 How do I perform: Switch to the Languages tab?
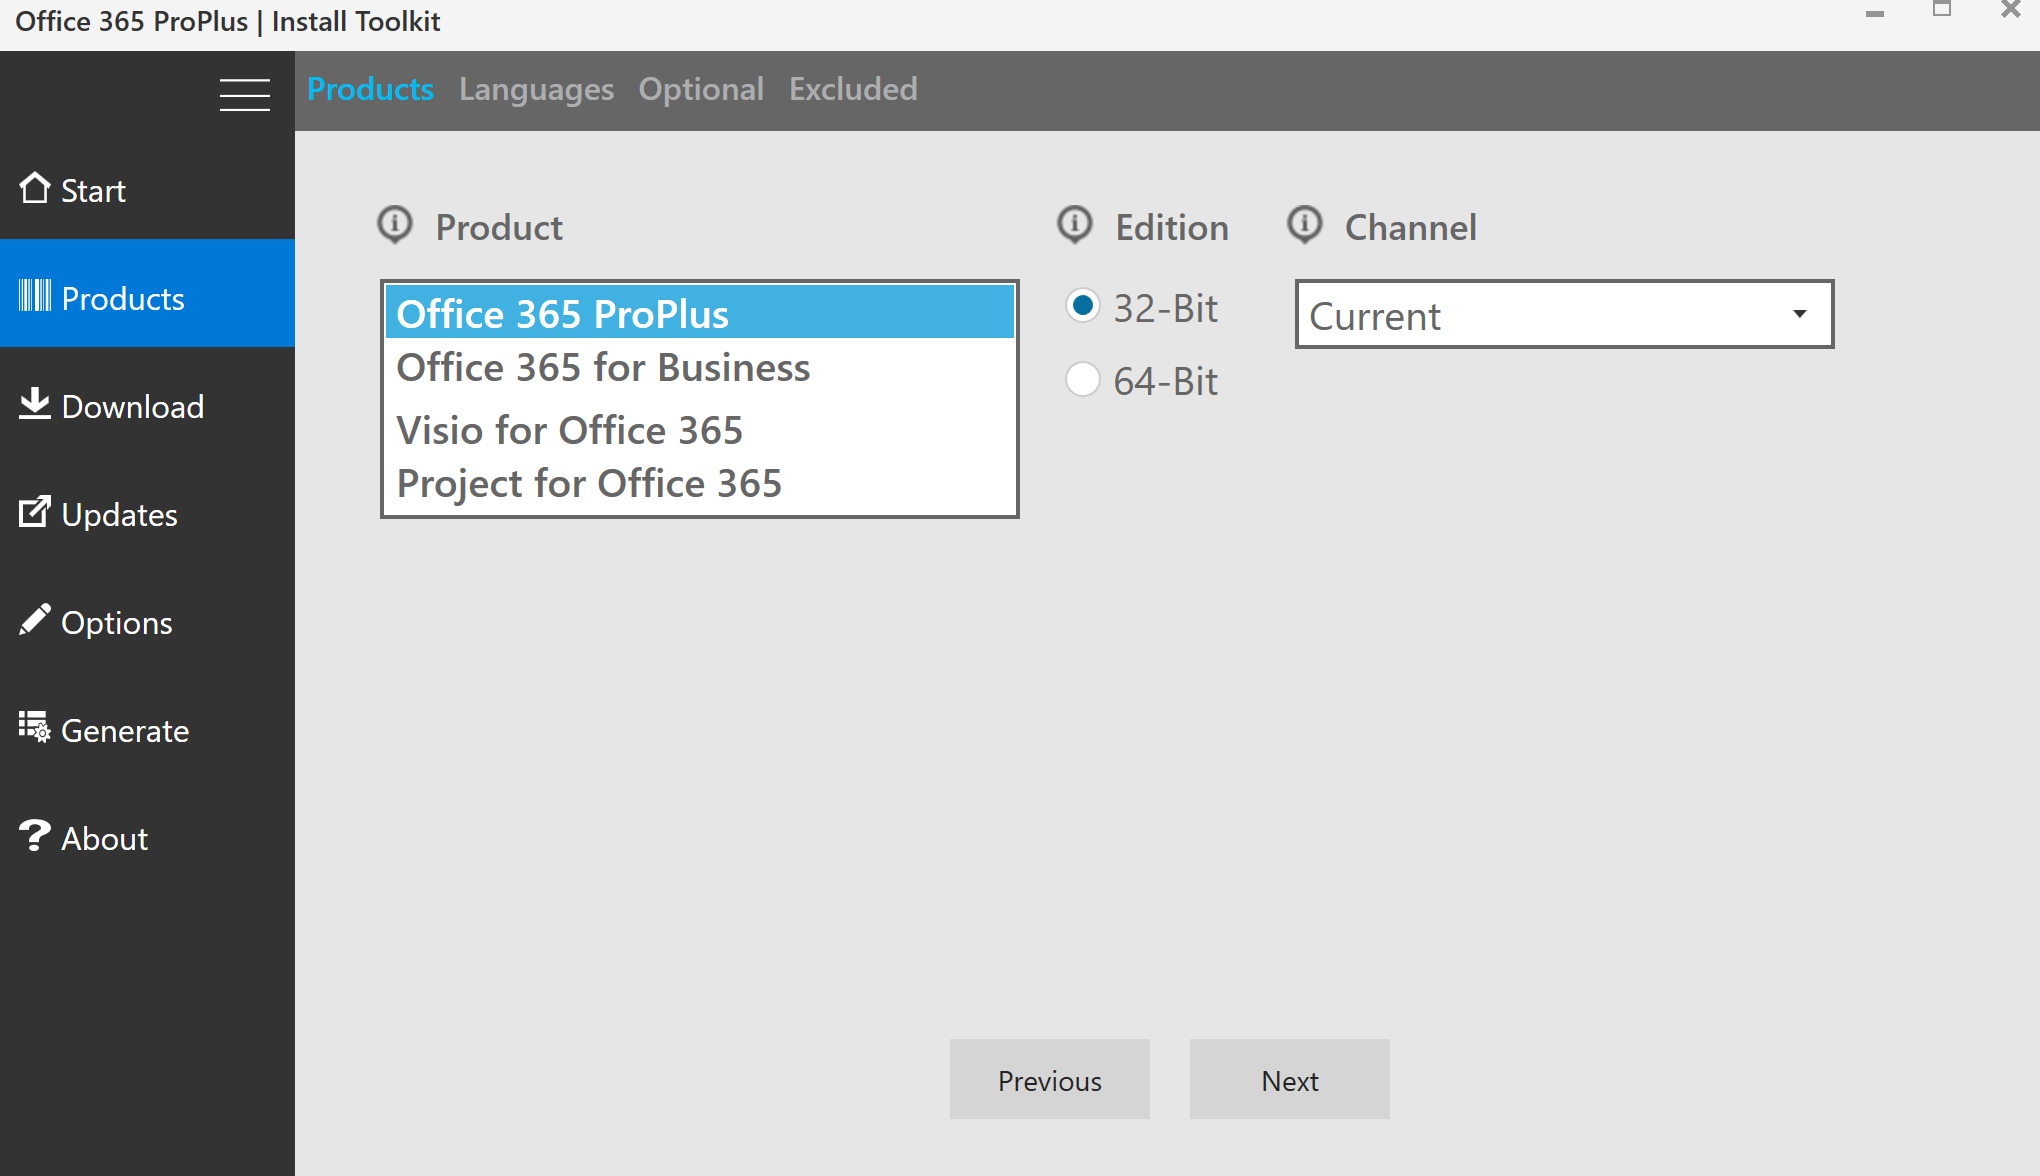coord(536,90)
